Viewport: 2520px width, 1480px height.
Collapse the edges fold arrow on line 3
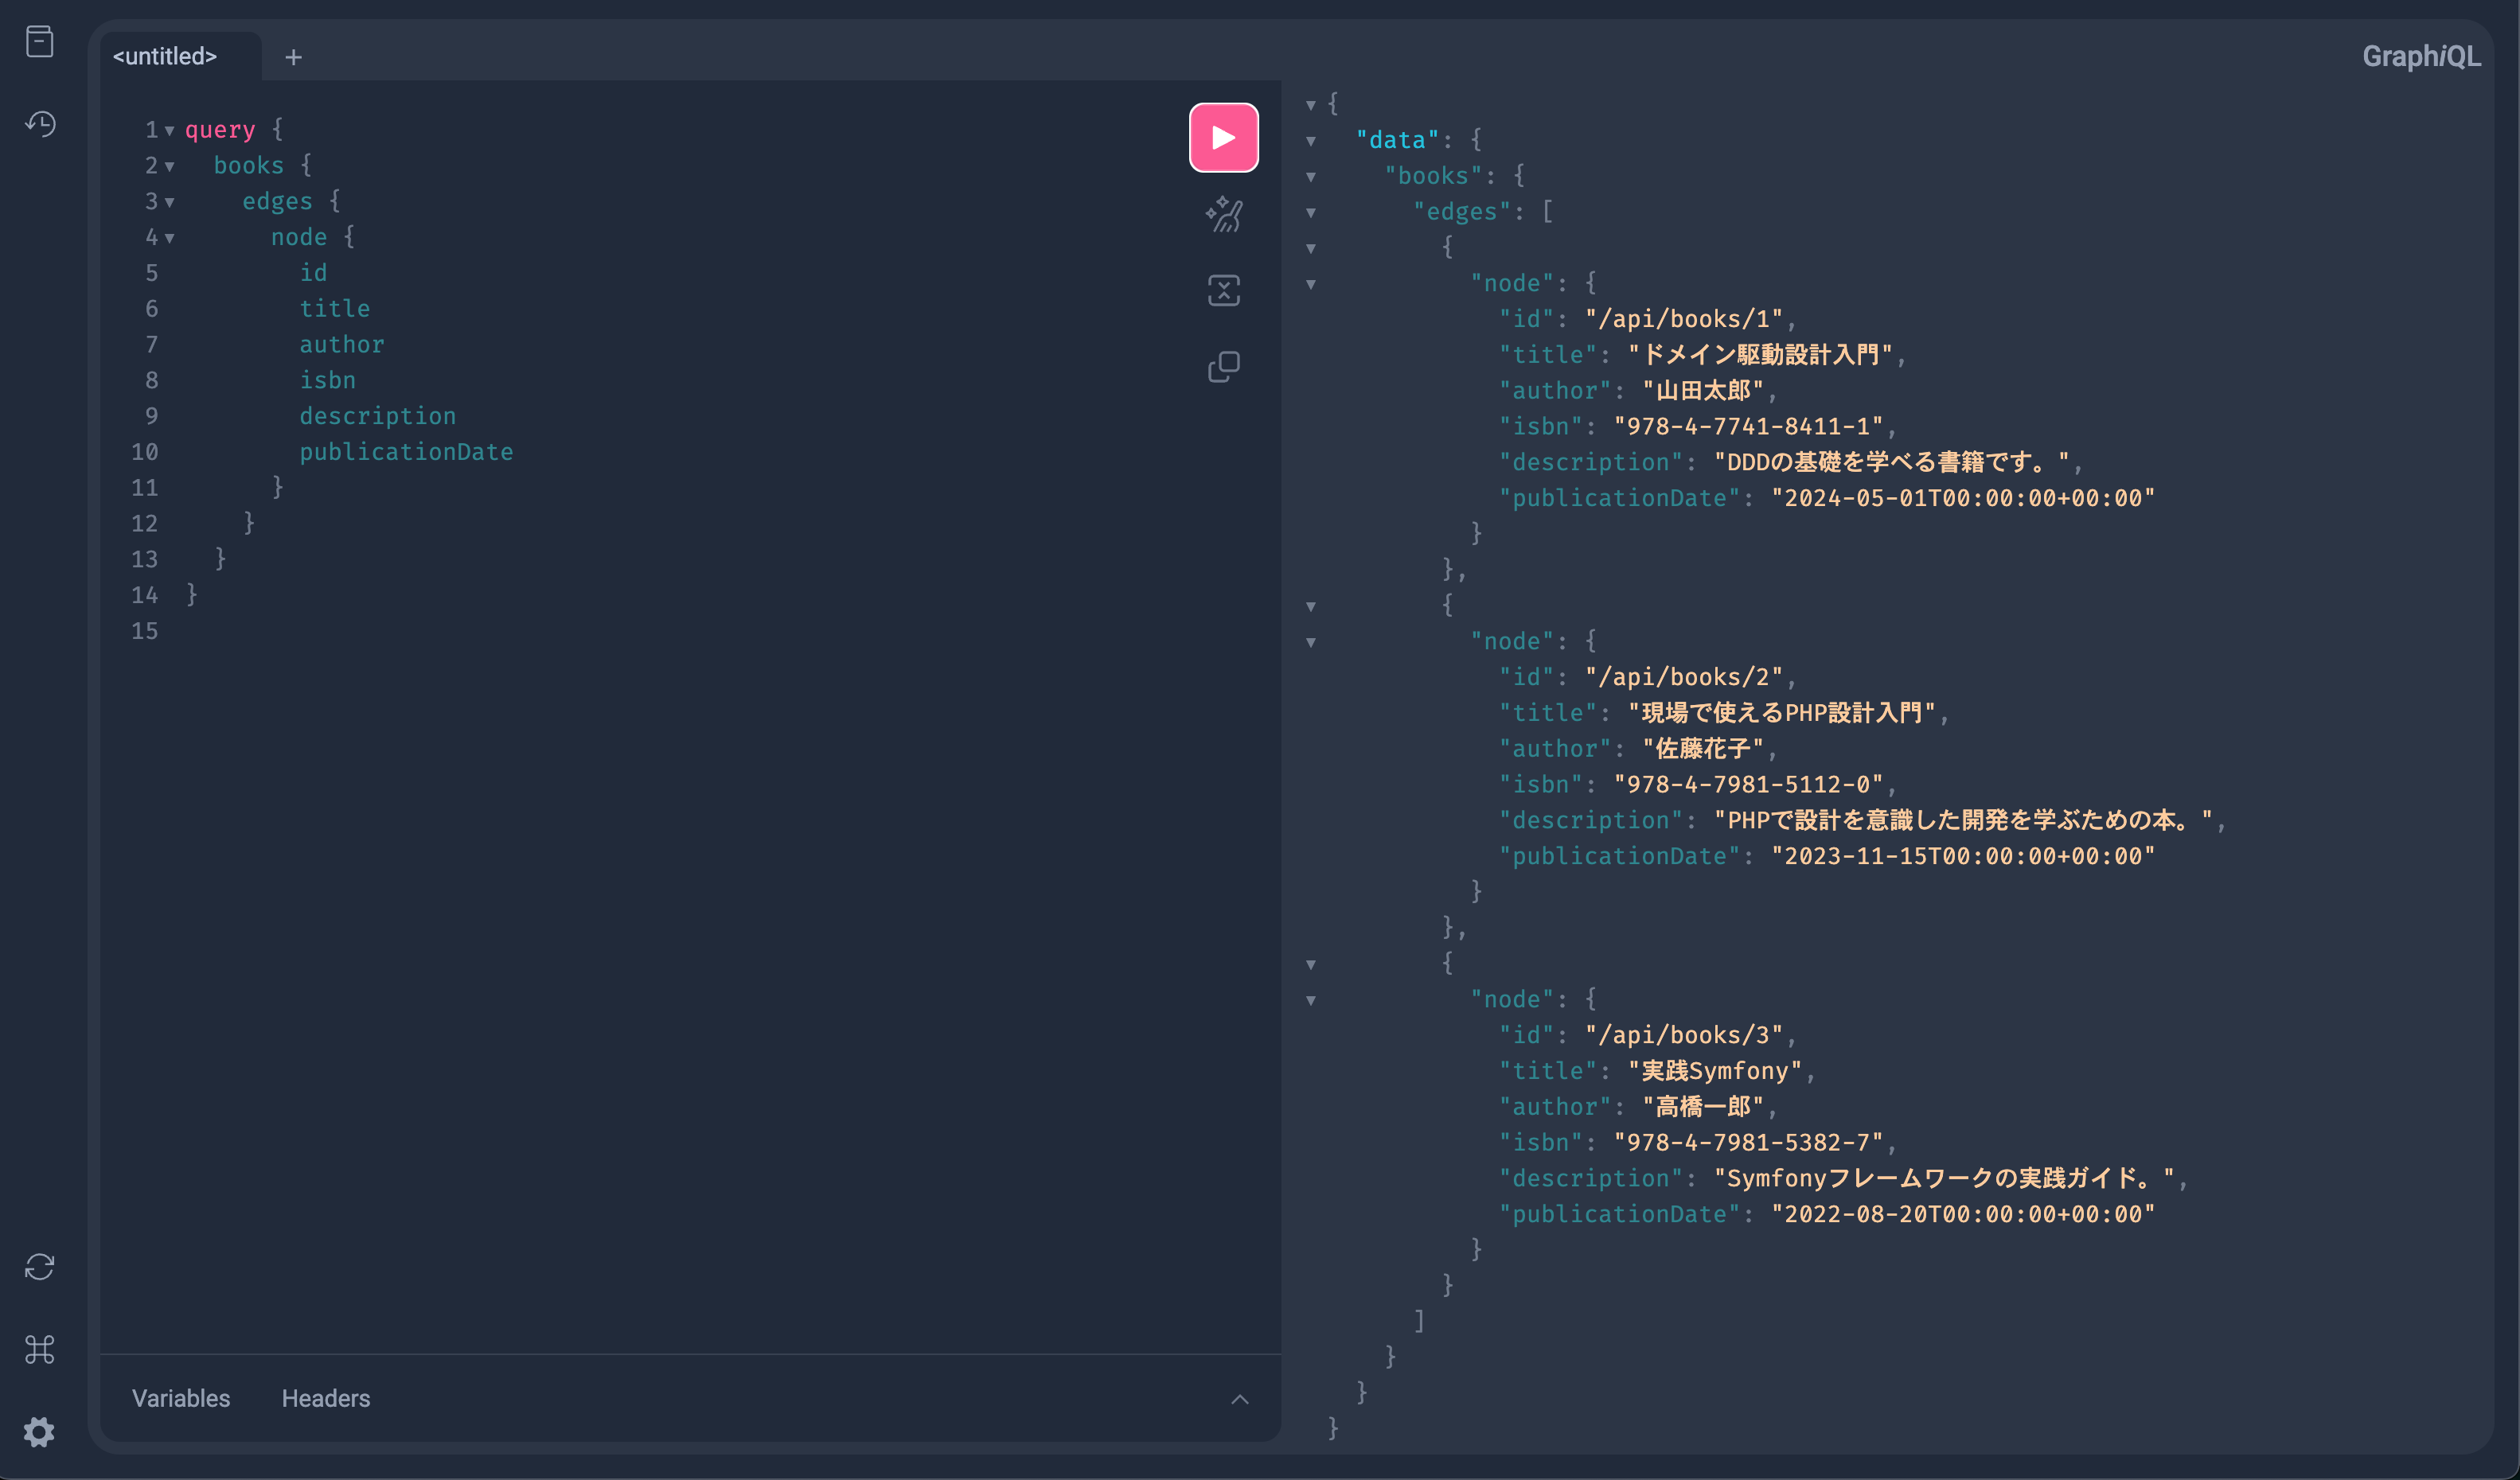coord(169,203)
